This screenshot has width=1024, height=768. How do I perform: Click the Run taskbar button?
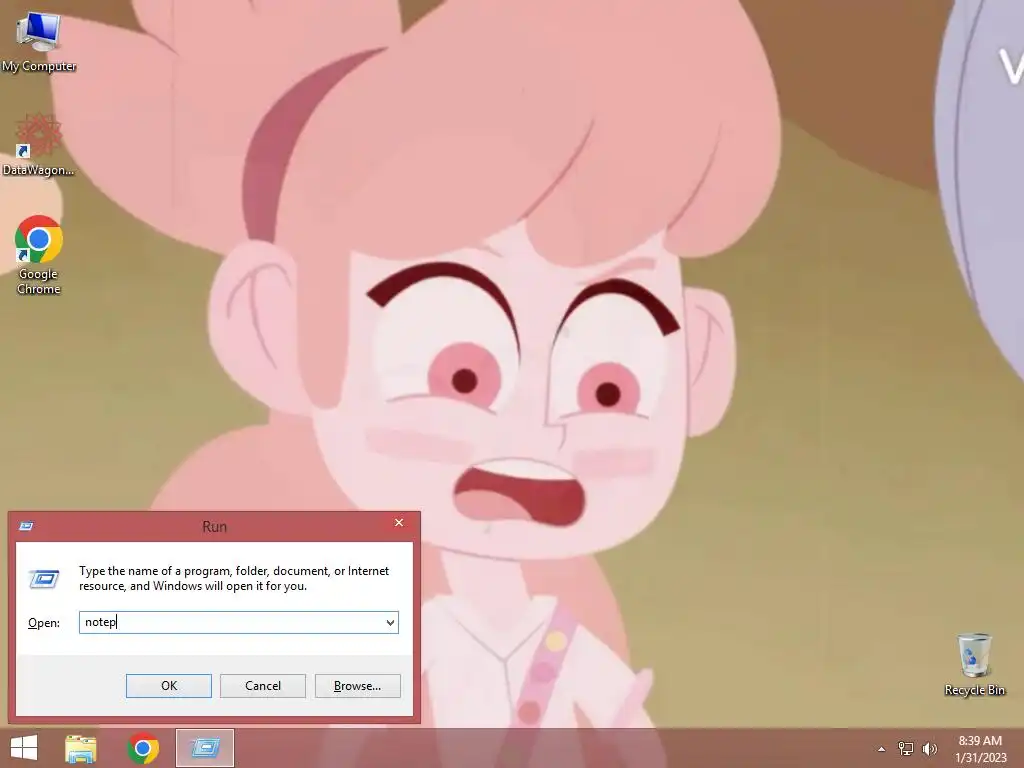204,748
